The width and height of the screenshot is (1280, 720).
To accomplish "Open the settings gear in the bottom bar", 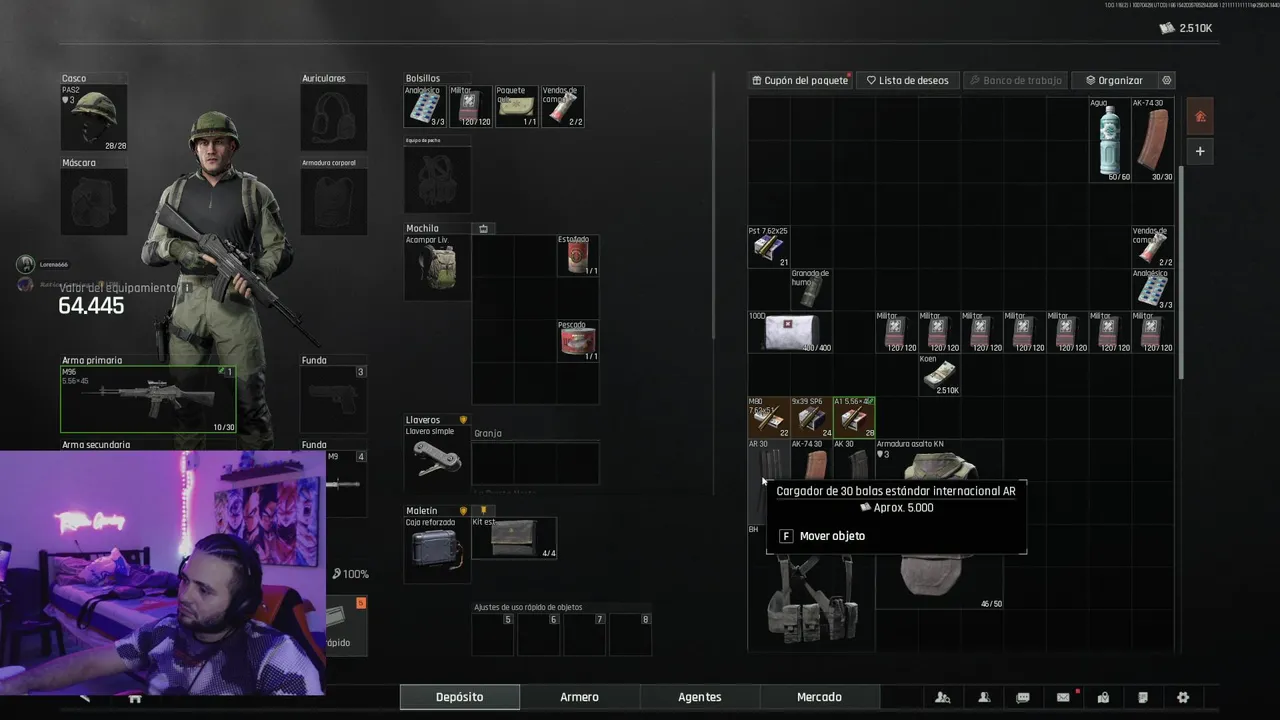I will (1183, 697).
